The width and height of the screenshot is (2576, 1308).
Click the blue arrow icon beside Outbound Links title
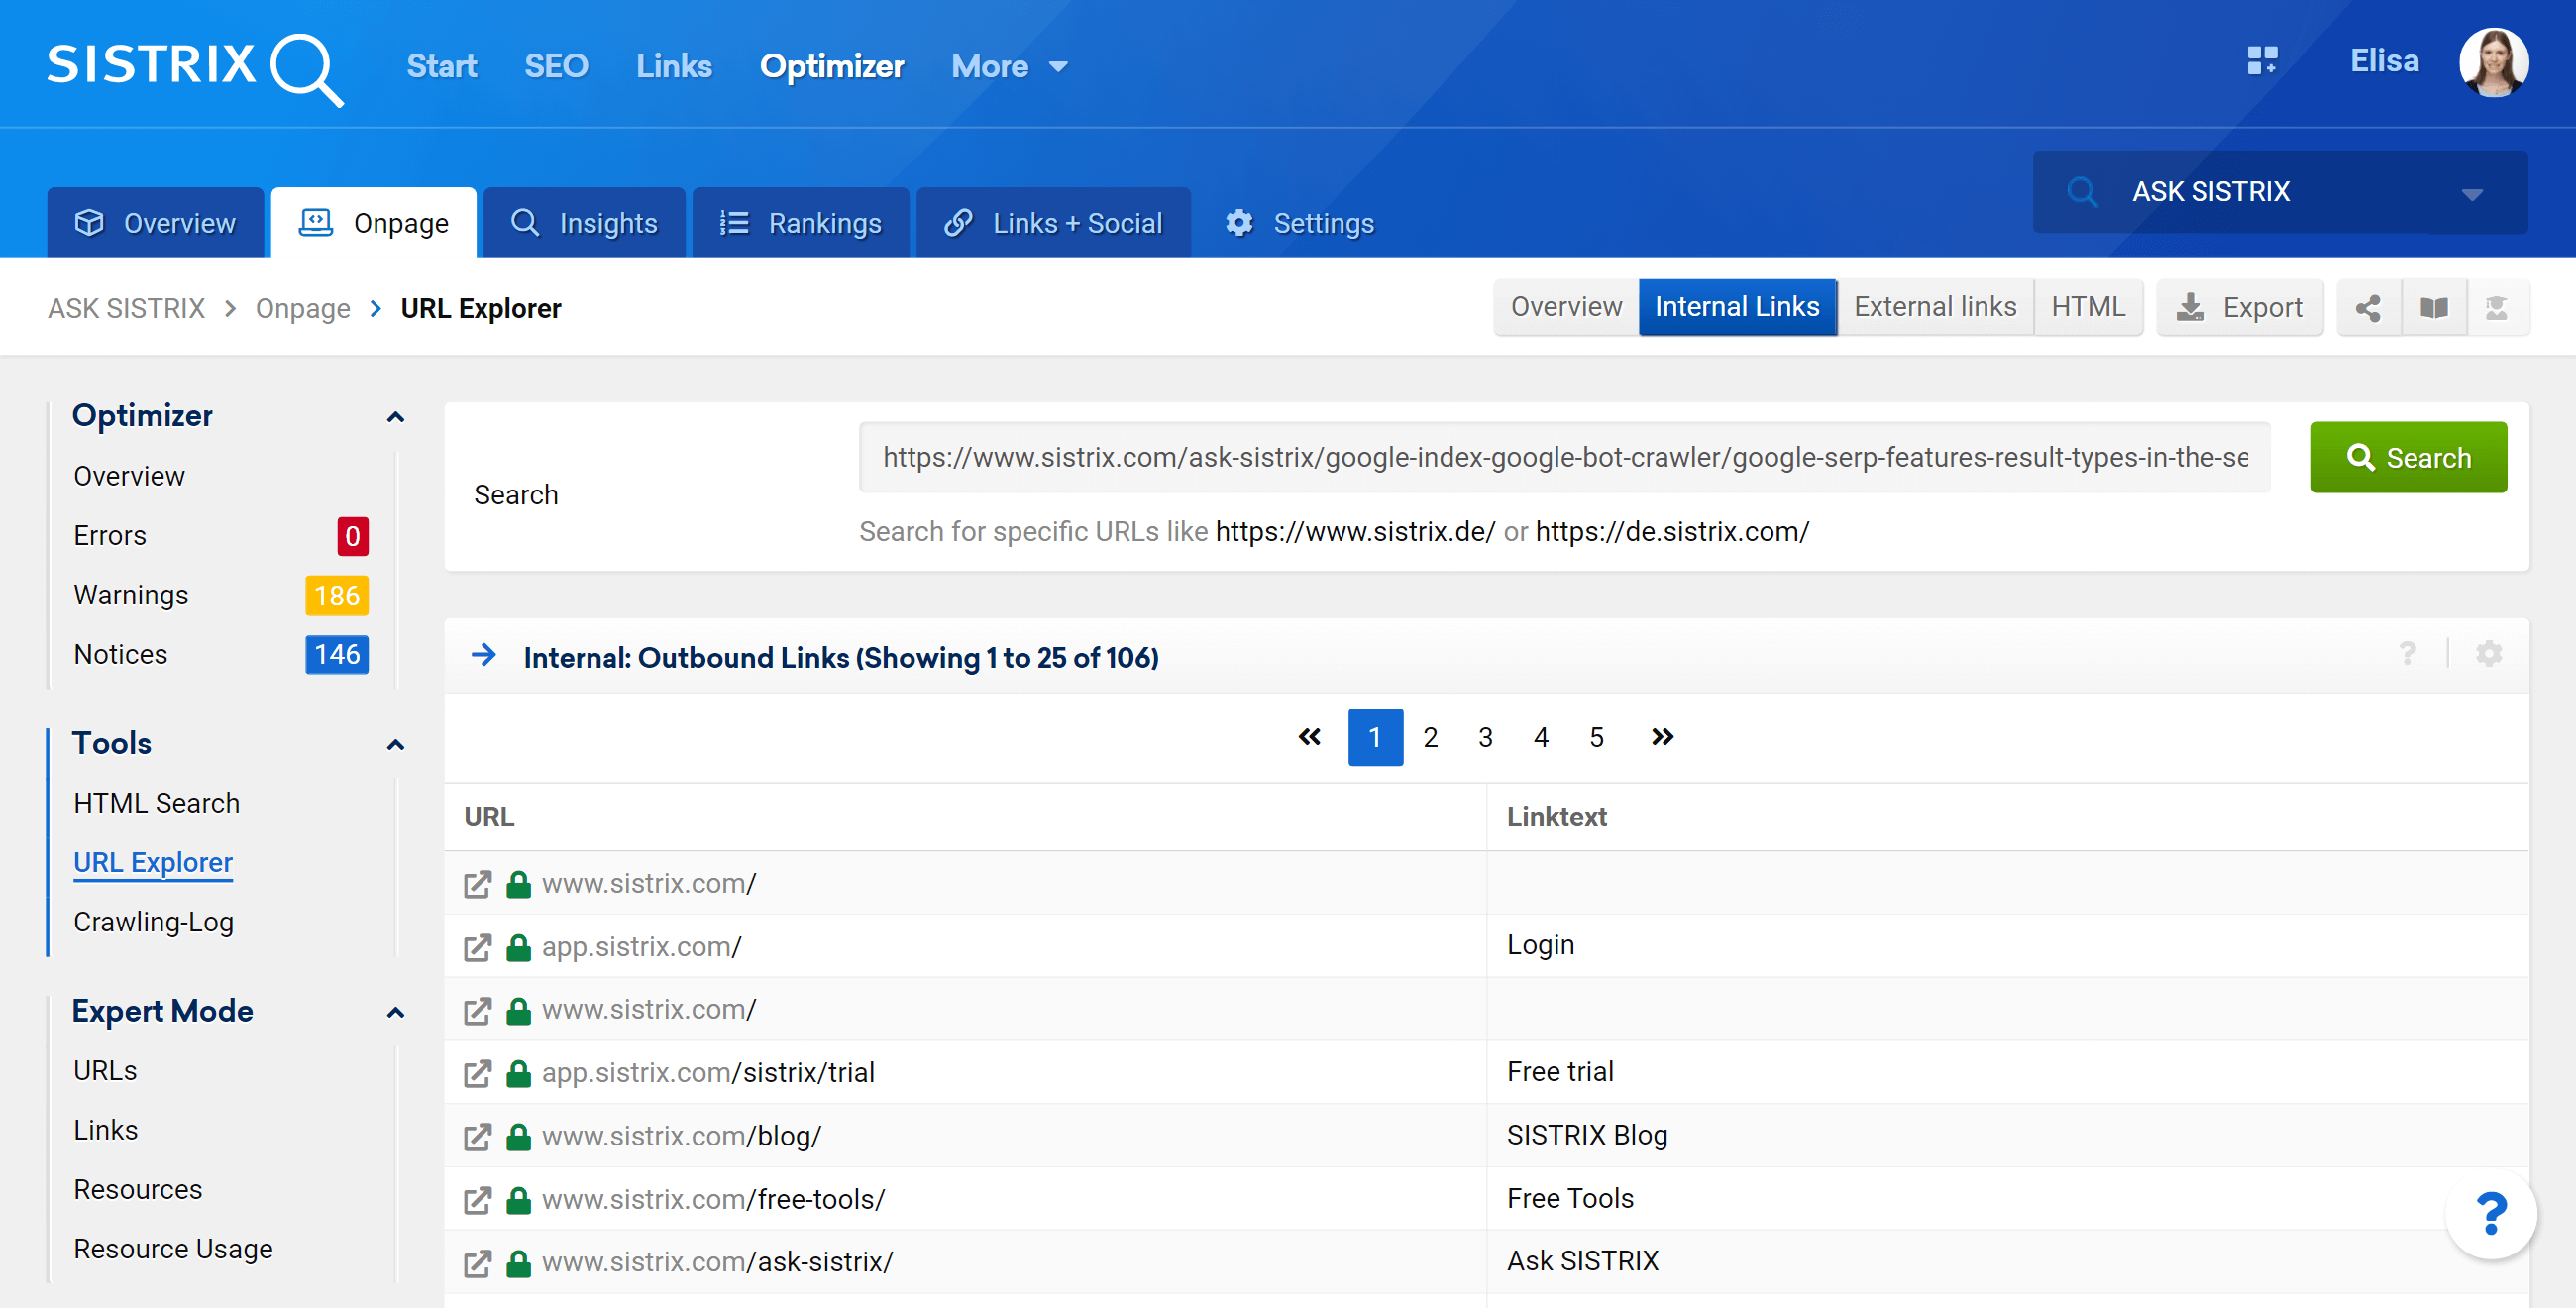484,655
